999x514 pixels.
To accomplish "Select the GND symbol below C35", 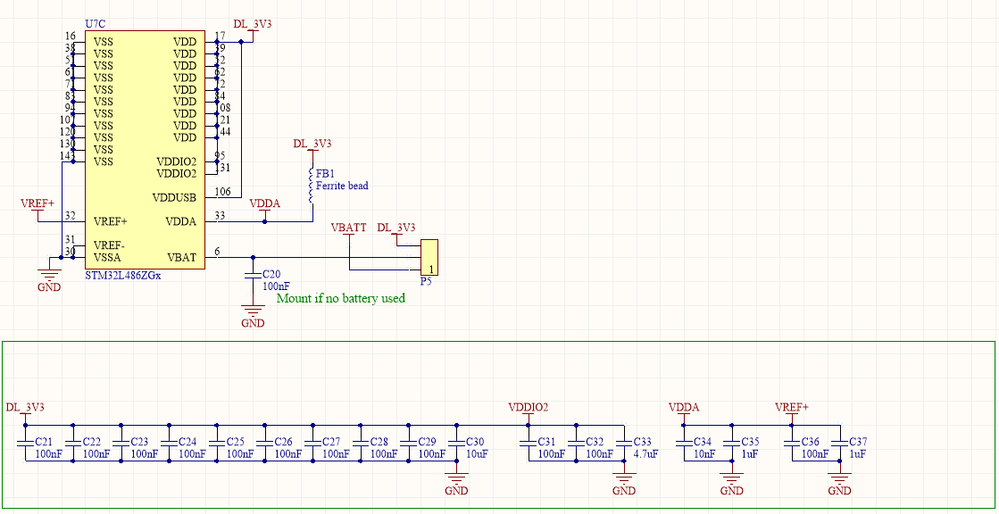I will 731,482.
